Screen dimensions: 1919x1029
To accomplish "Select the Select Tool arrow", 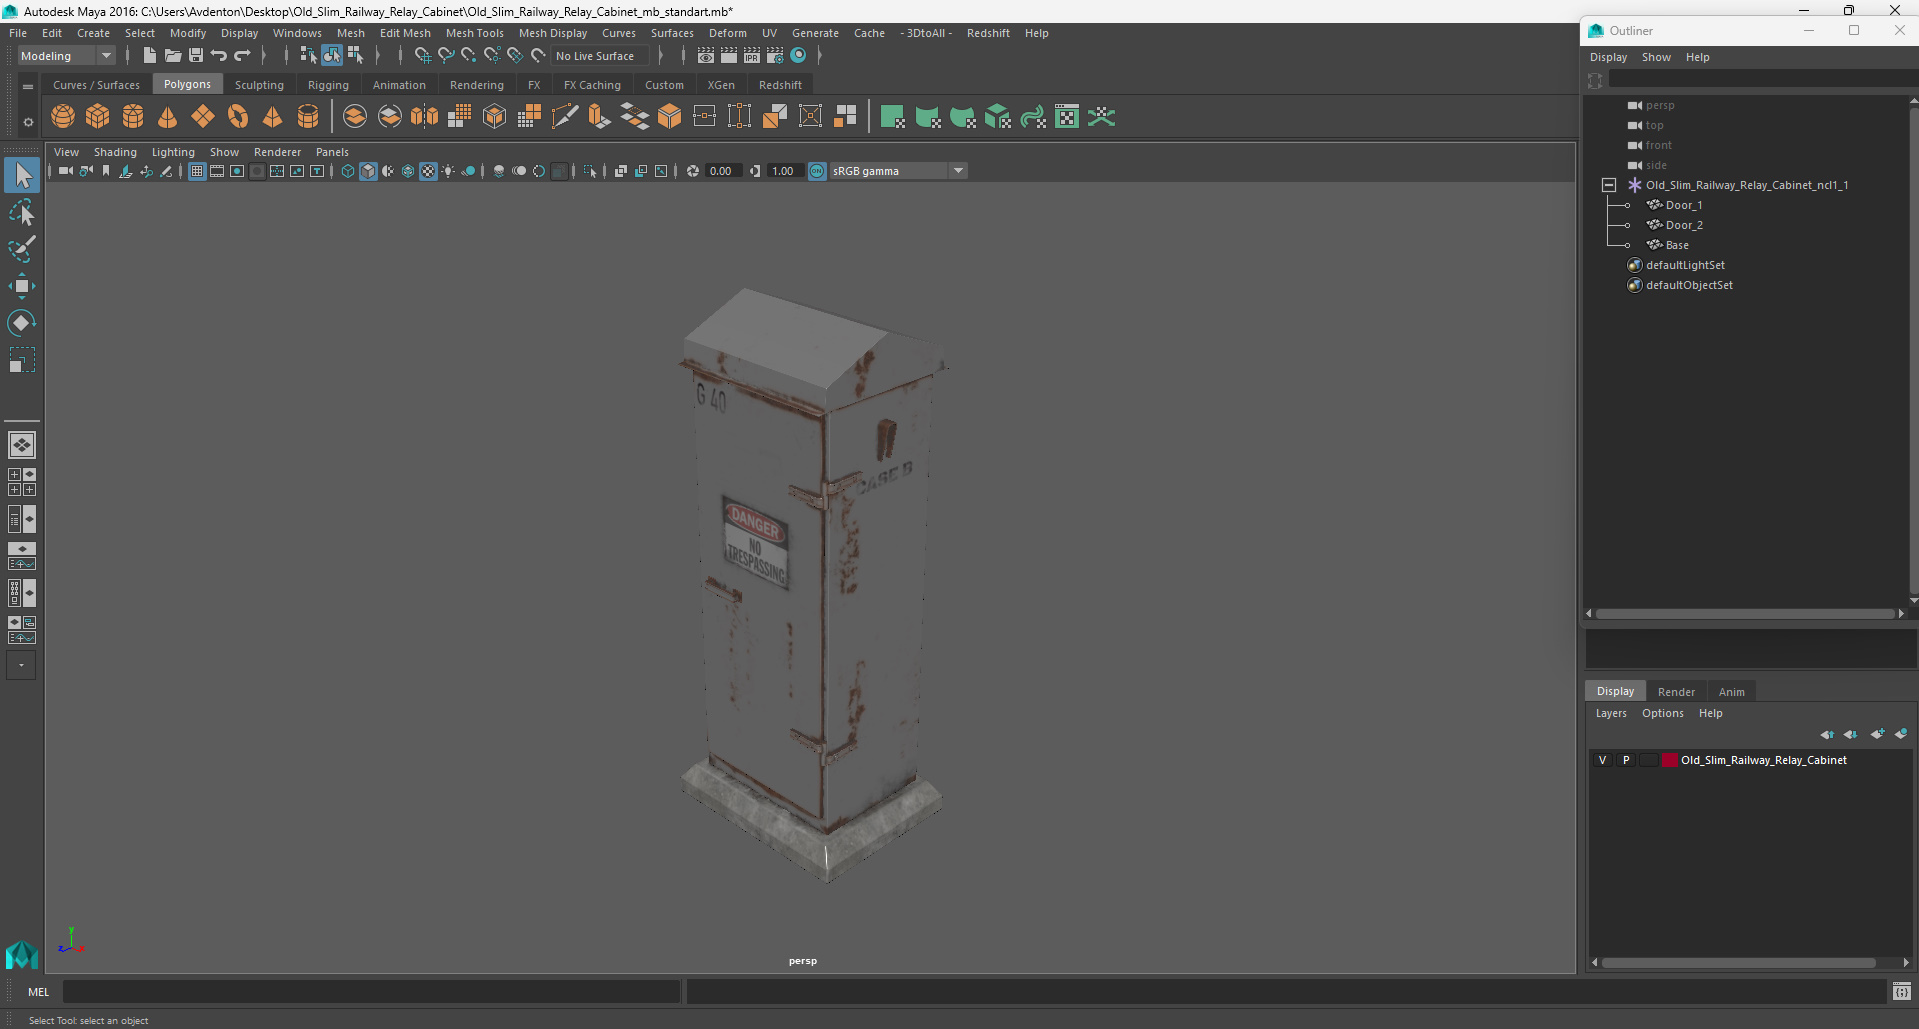I will [x=22, y=176].
